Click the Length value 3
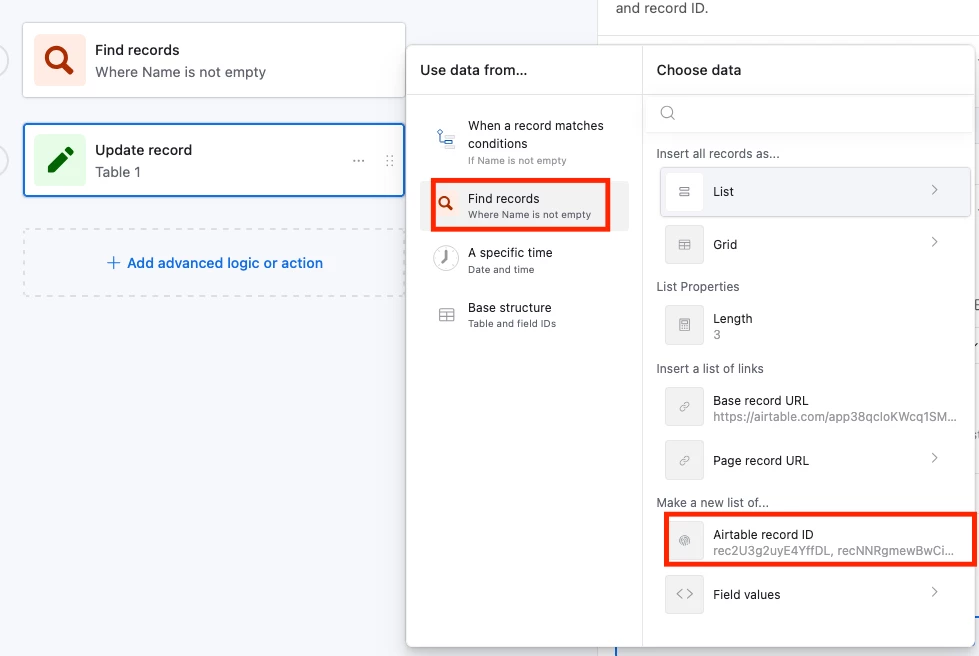This screenshot has width=979, height=656. click(x=717, y=335)
